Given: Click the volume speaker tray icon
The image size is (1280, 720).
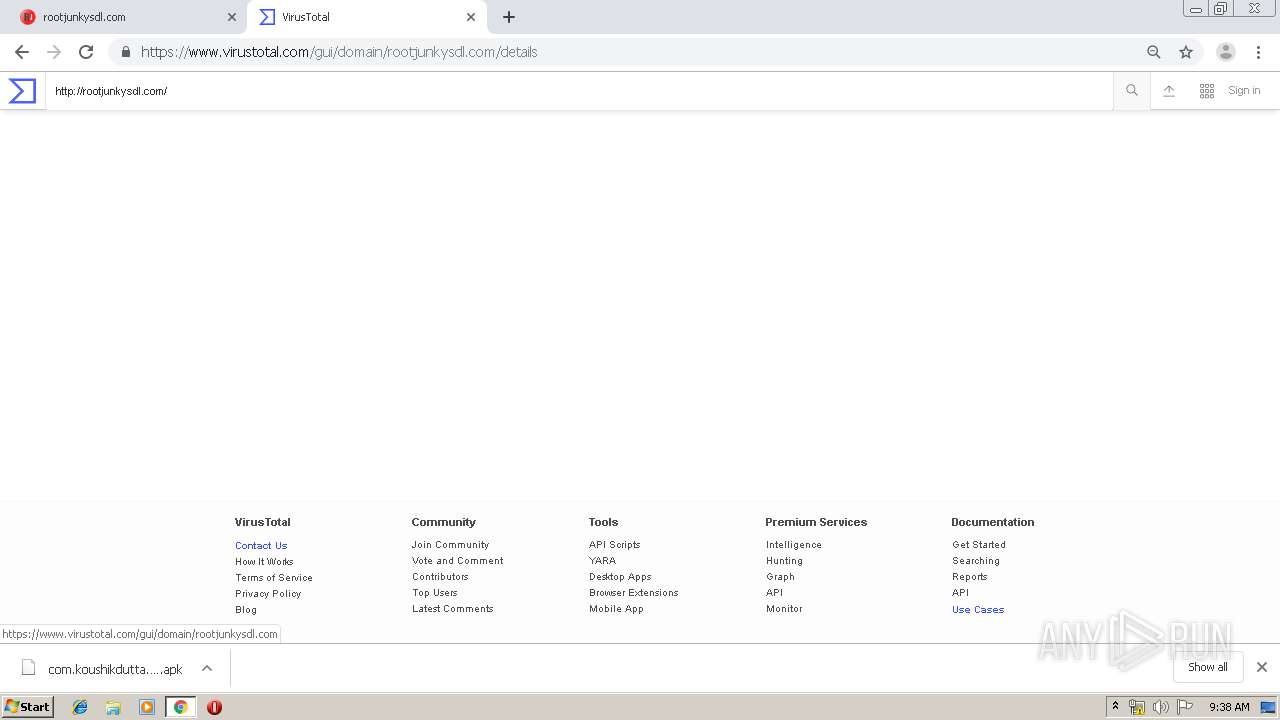Looking at the screenshot, I should coord(1160,707).
